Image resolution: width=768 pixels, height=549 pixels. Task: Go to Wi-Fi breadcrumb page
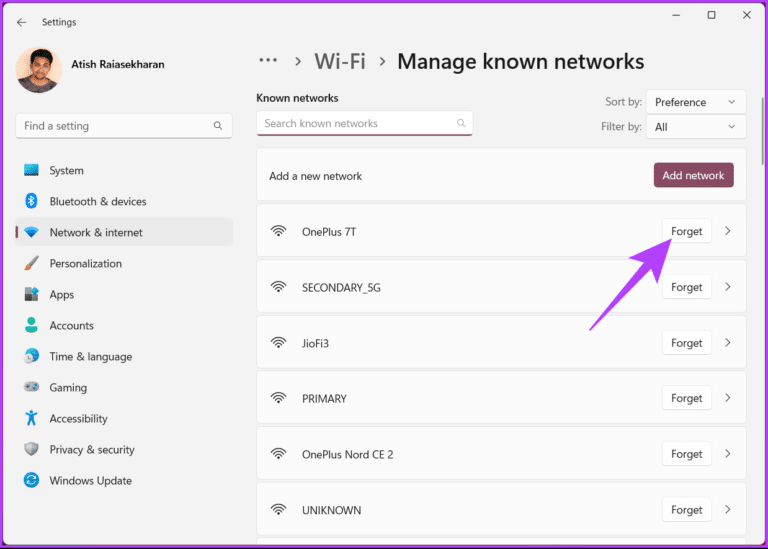(340, 62)
